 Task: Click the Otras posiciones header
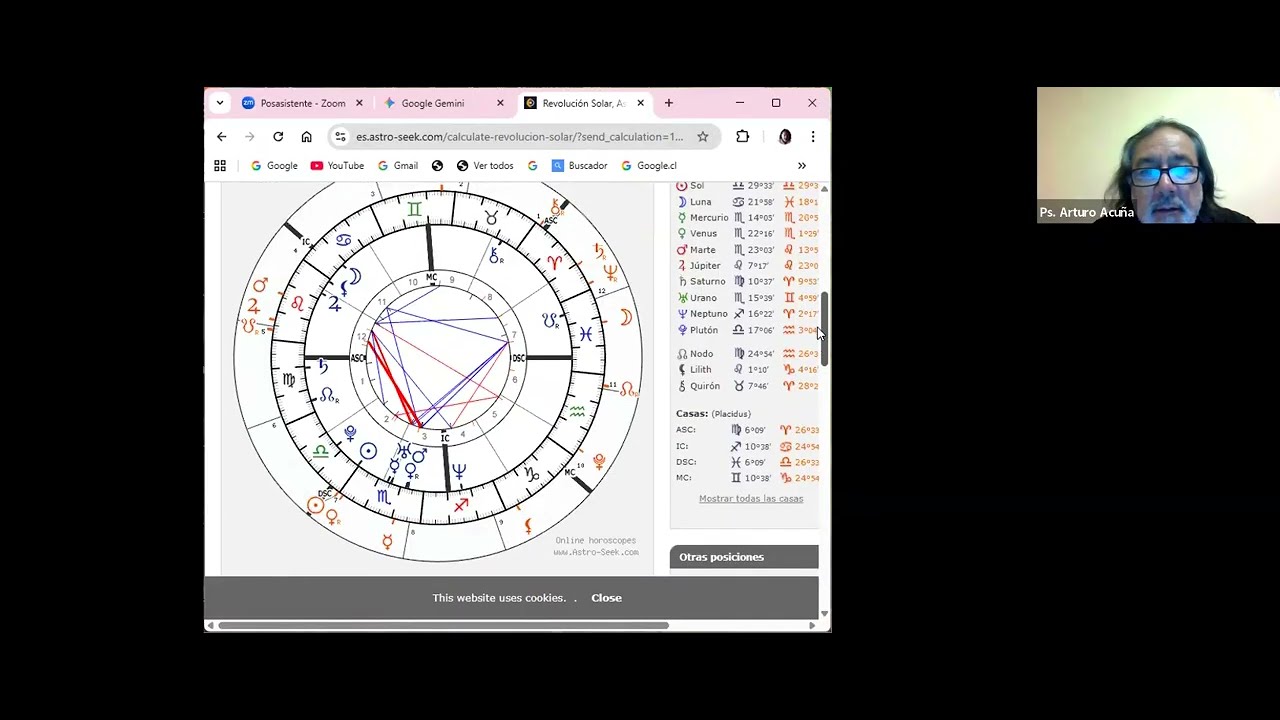pos(744,557)
